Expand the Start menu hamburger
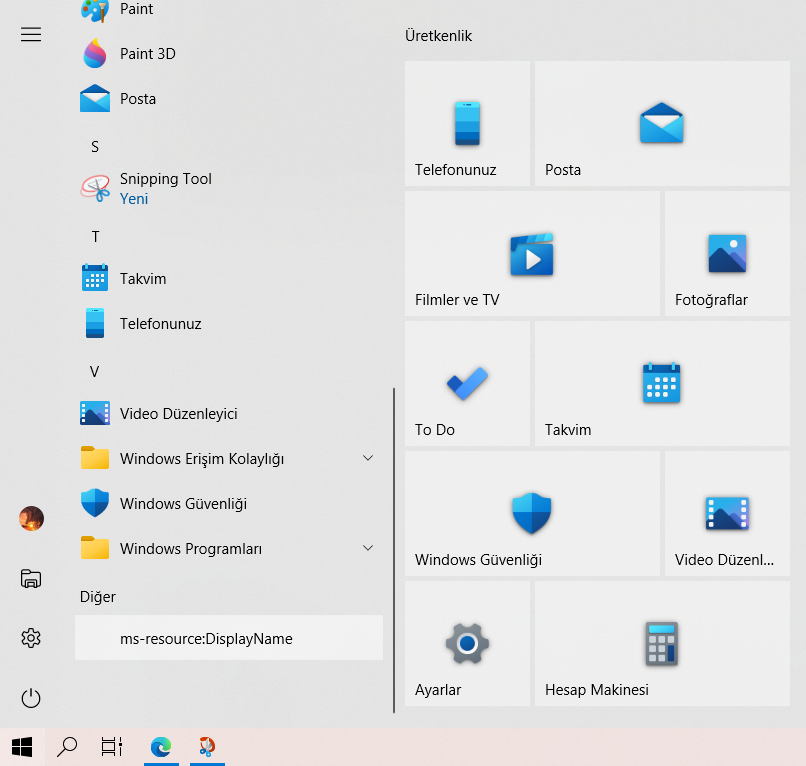The width and height of the screenshot is (806, 766). [31, 34]
